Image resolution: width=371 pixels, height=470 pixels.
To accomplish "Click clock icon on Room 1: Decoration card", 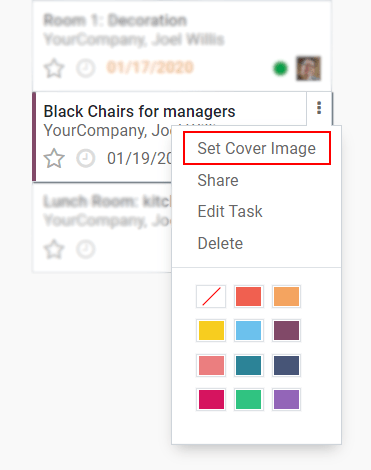I will [x=86, y=68].
